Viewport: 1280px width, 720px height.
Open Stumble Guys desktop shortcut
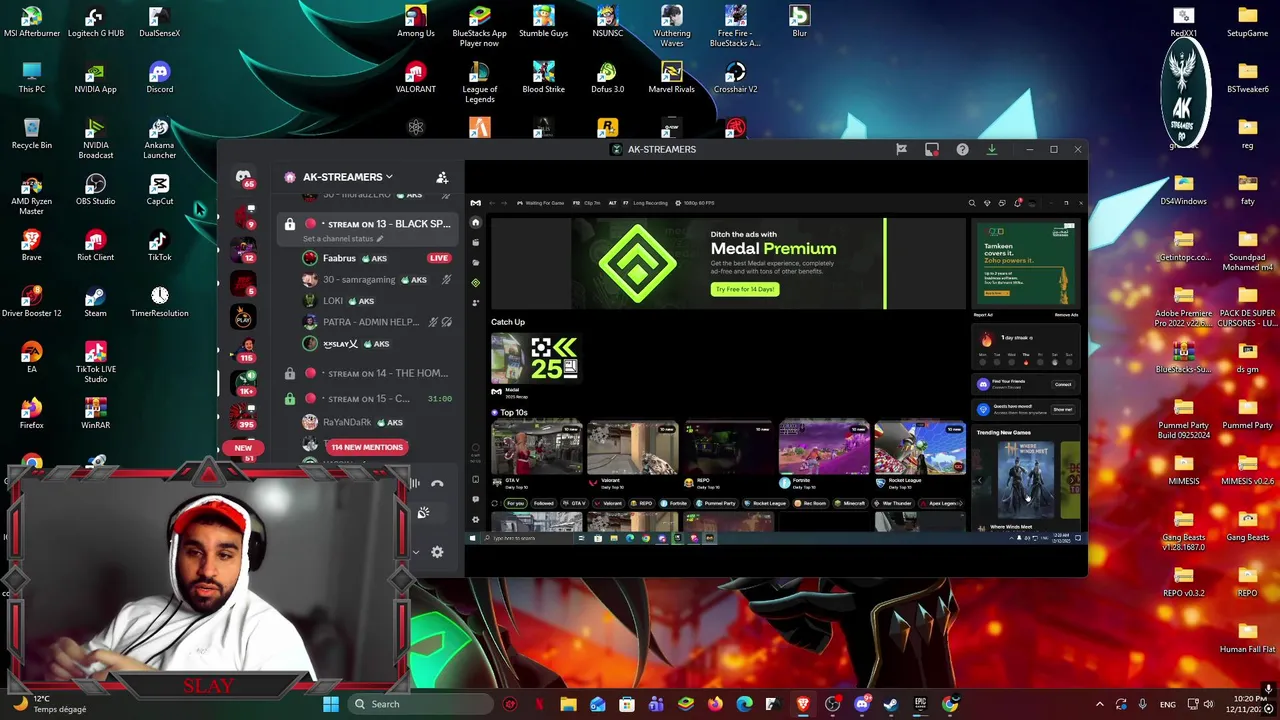(543, 22)
